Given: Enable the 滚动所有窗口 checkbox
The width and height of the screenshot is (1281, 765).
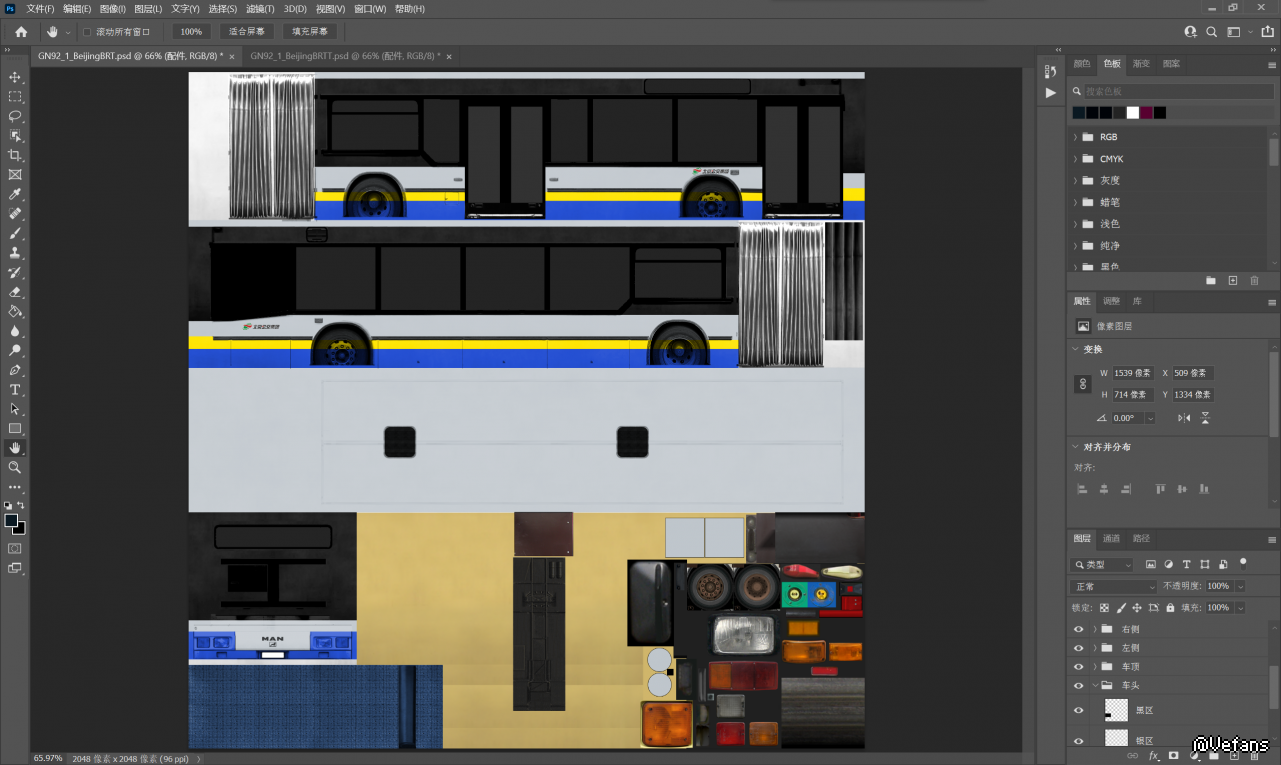Looking at the screenshot, I should (x=87, y=32).
